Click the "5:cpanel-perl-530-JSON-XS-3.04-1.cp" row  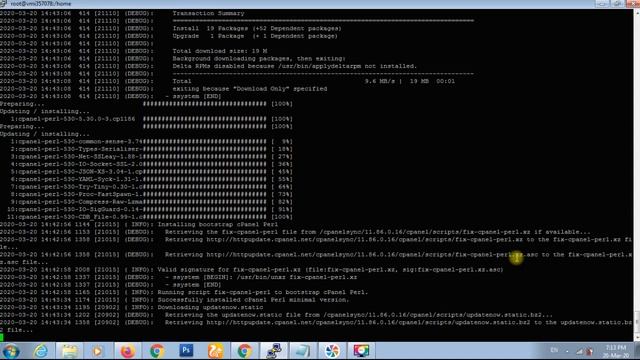(x=152, y=171)
